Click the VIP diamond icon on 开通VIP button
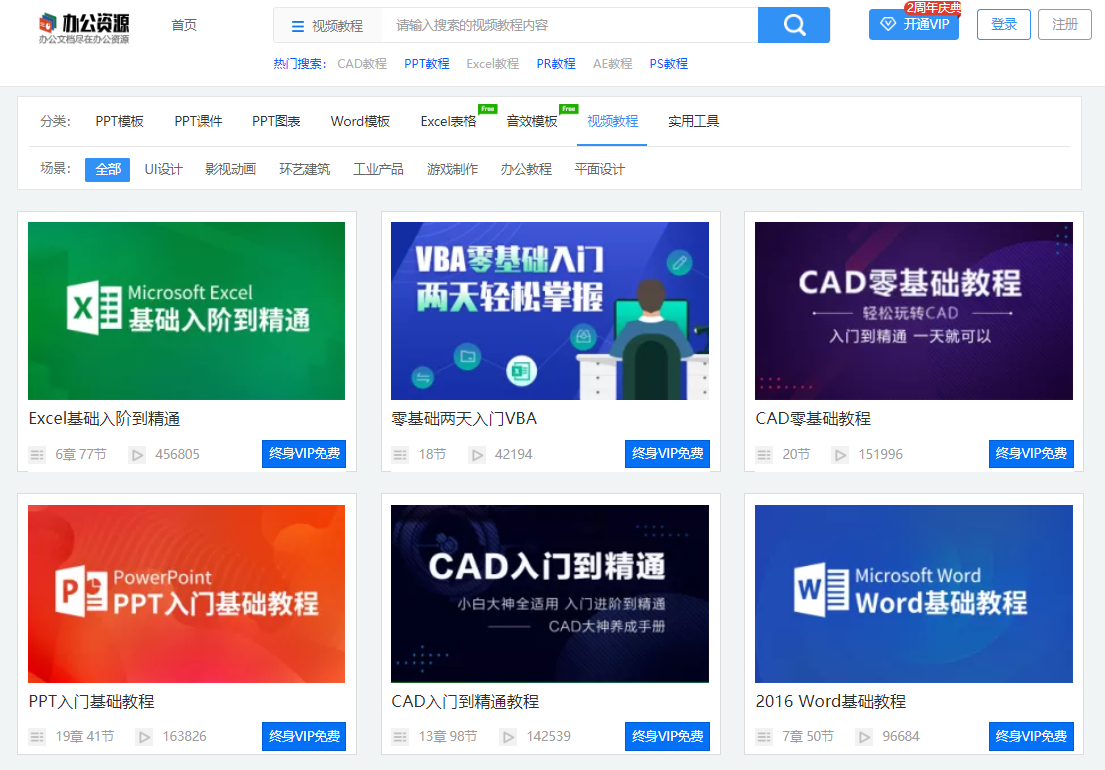This screenshot has height=770, width=1105. click(888, 24)
